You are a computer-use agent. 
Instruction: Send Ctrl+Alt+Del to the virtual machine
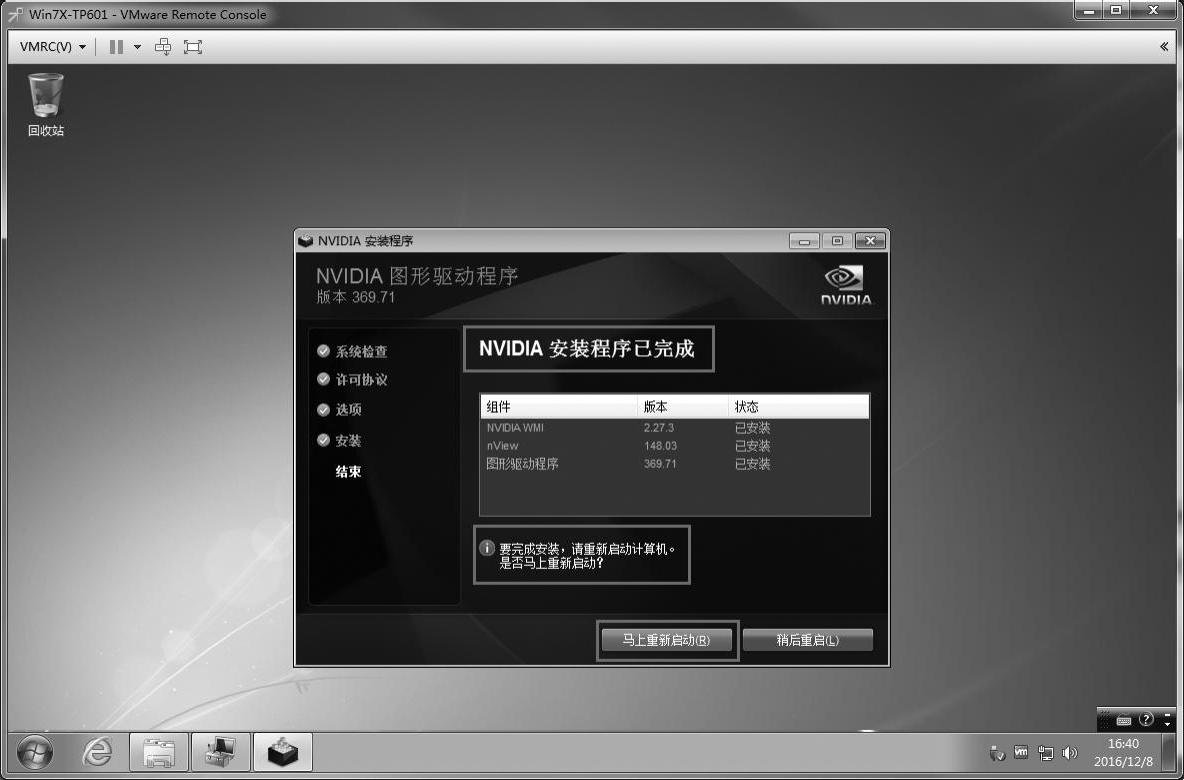pos(163,47)
